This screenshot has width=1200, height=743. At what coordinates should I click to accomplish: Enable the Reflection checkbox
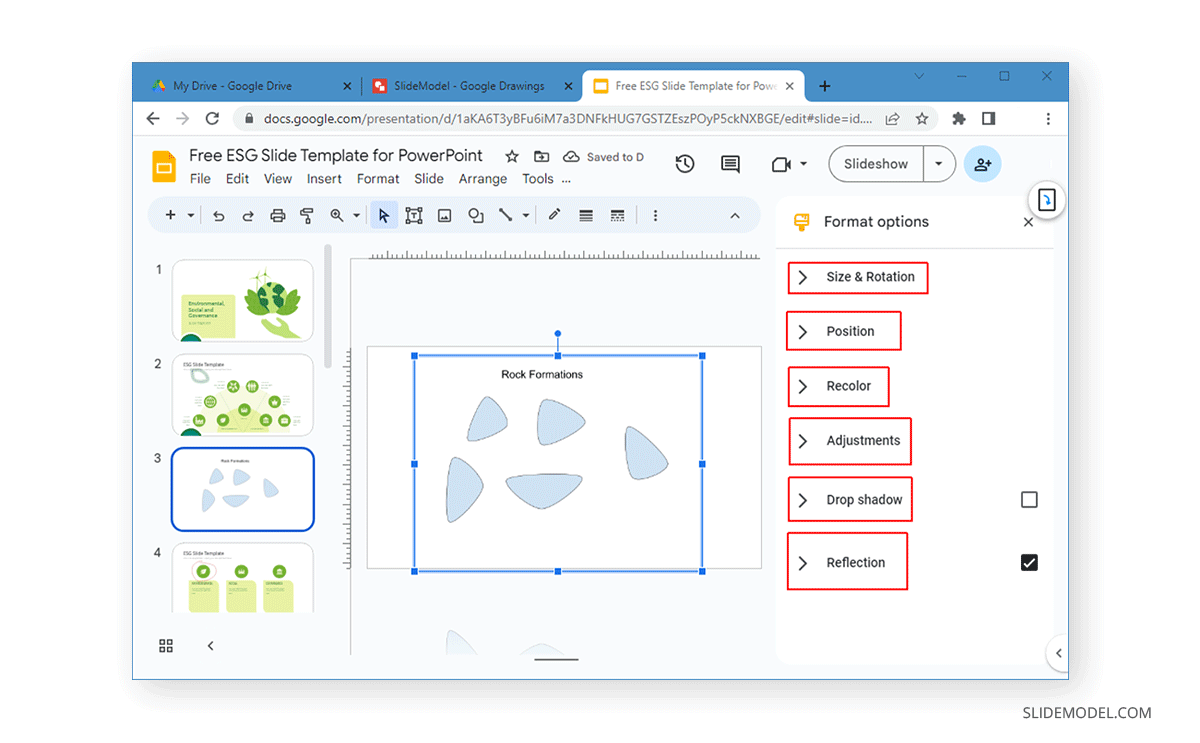(1029, 562)
